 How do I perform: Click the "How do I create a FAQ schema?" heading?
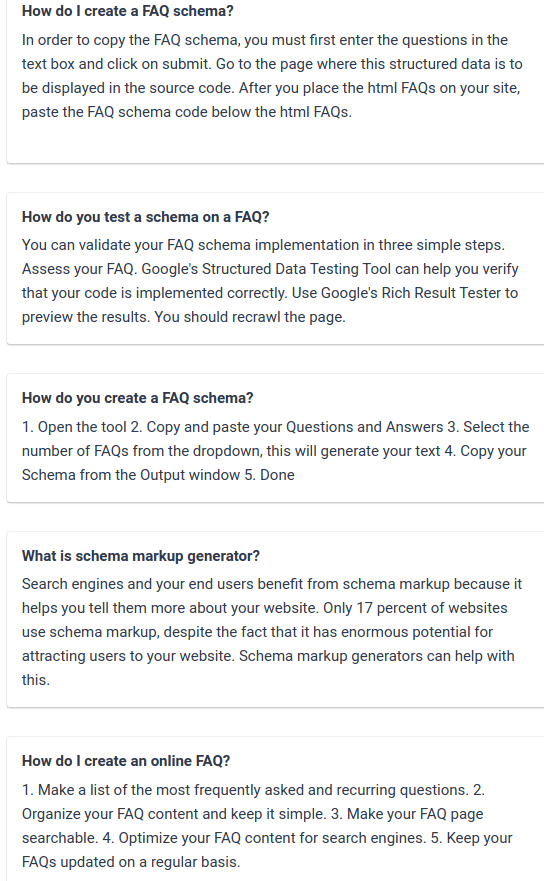point(128,11)
